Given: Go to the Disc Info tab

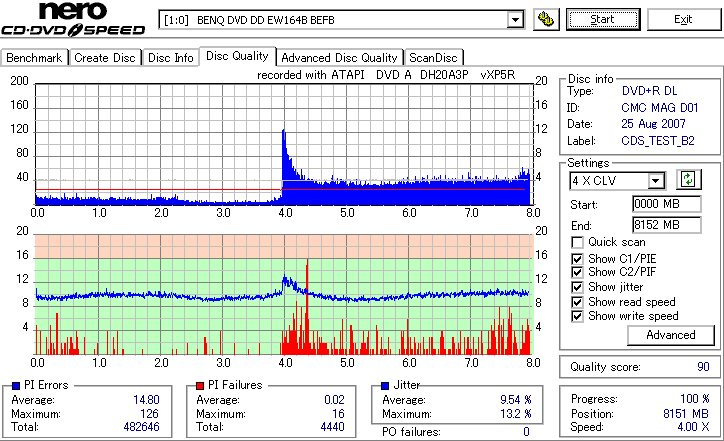Looking at the screenshot, I should click(170, 58).
